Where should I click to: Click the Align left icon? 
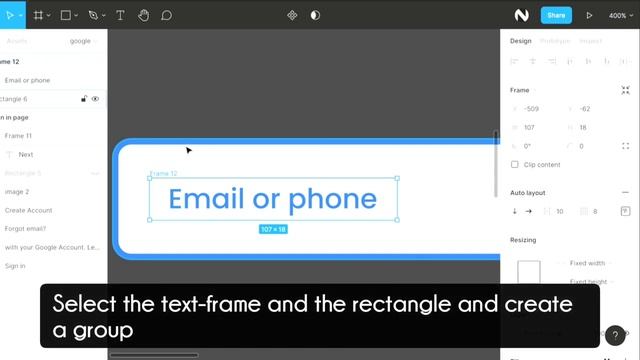(x=514, y=61)
